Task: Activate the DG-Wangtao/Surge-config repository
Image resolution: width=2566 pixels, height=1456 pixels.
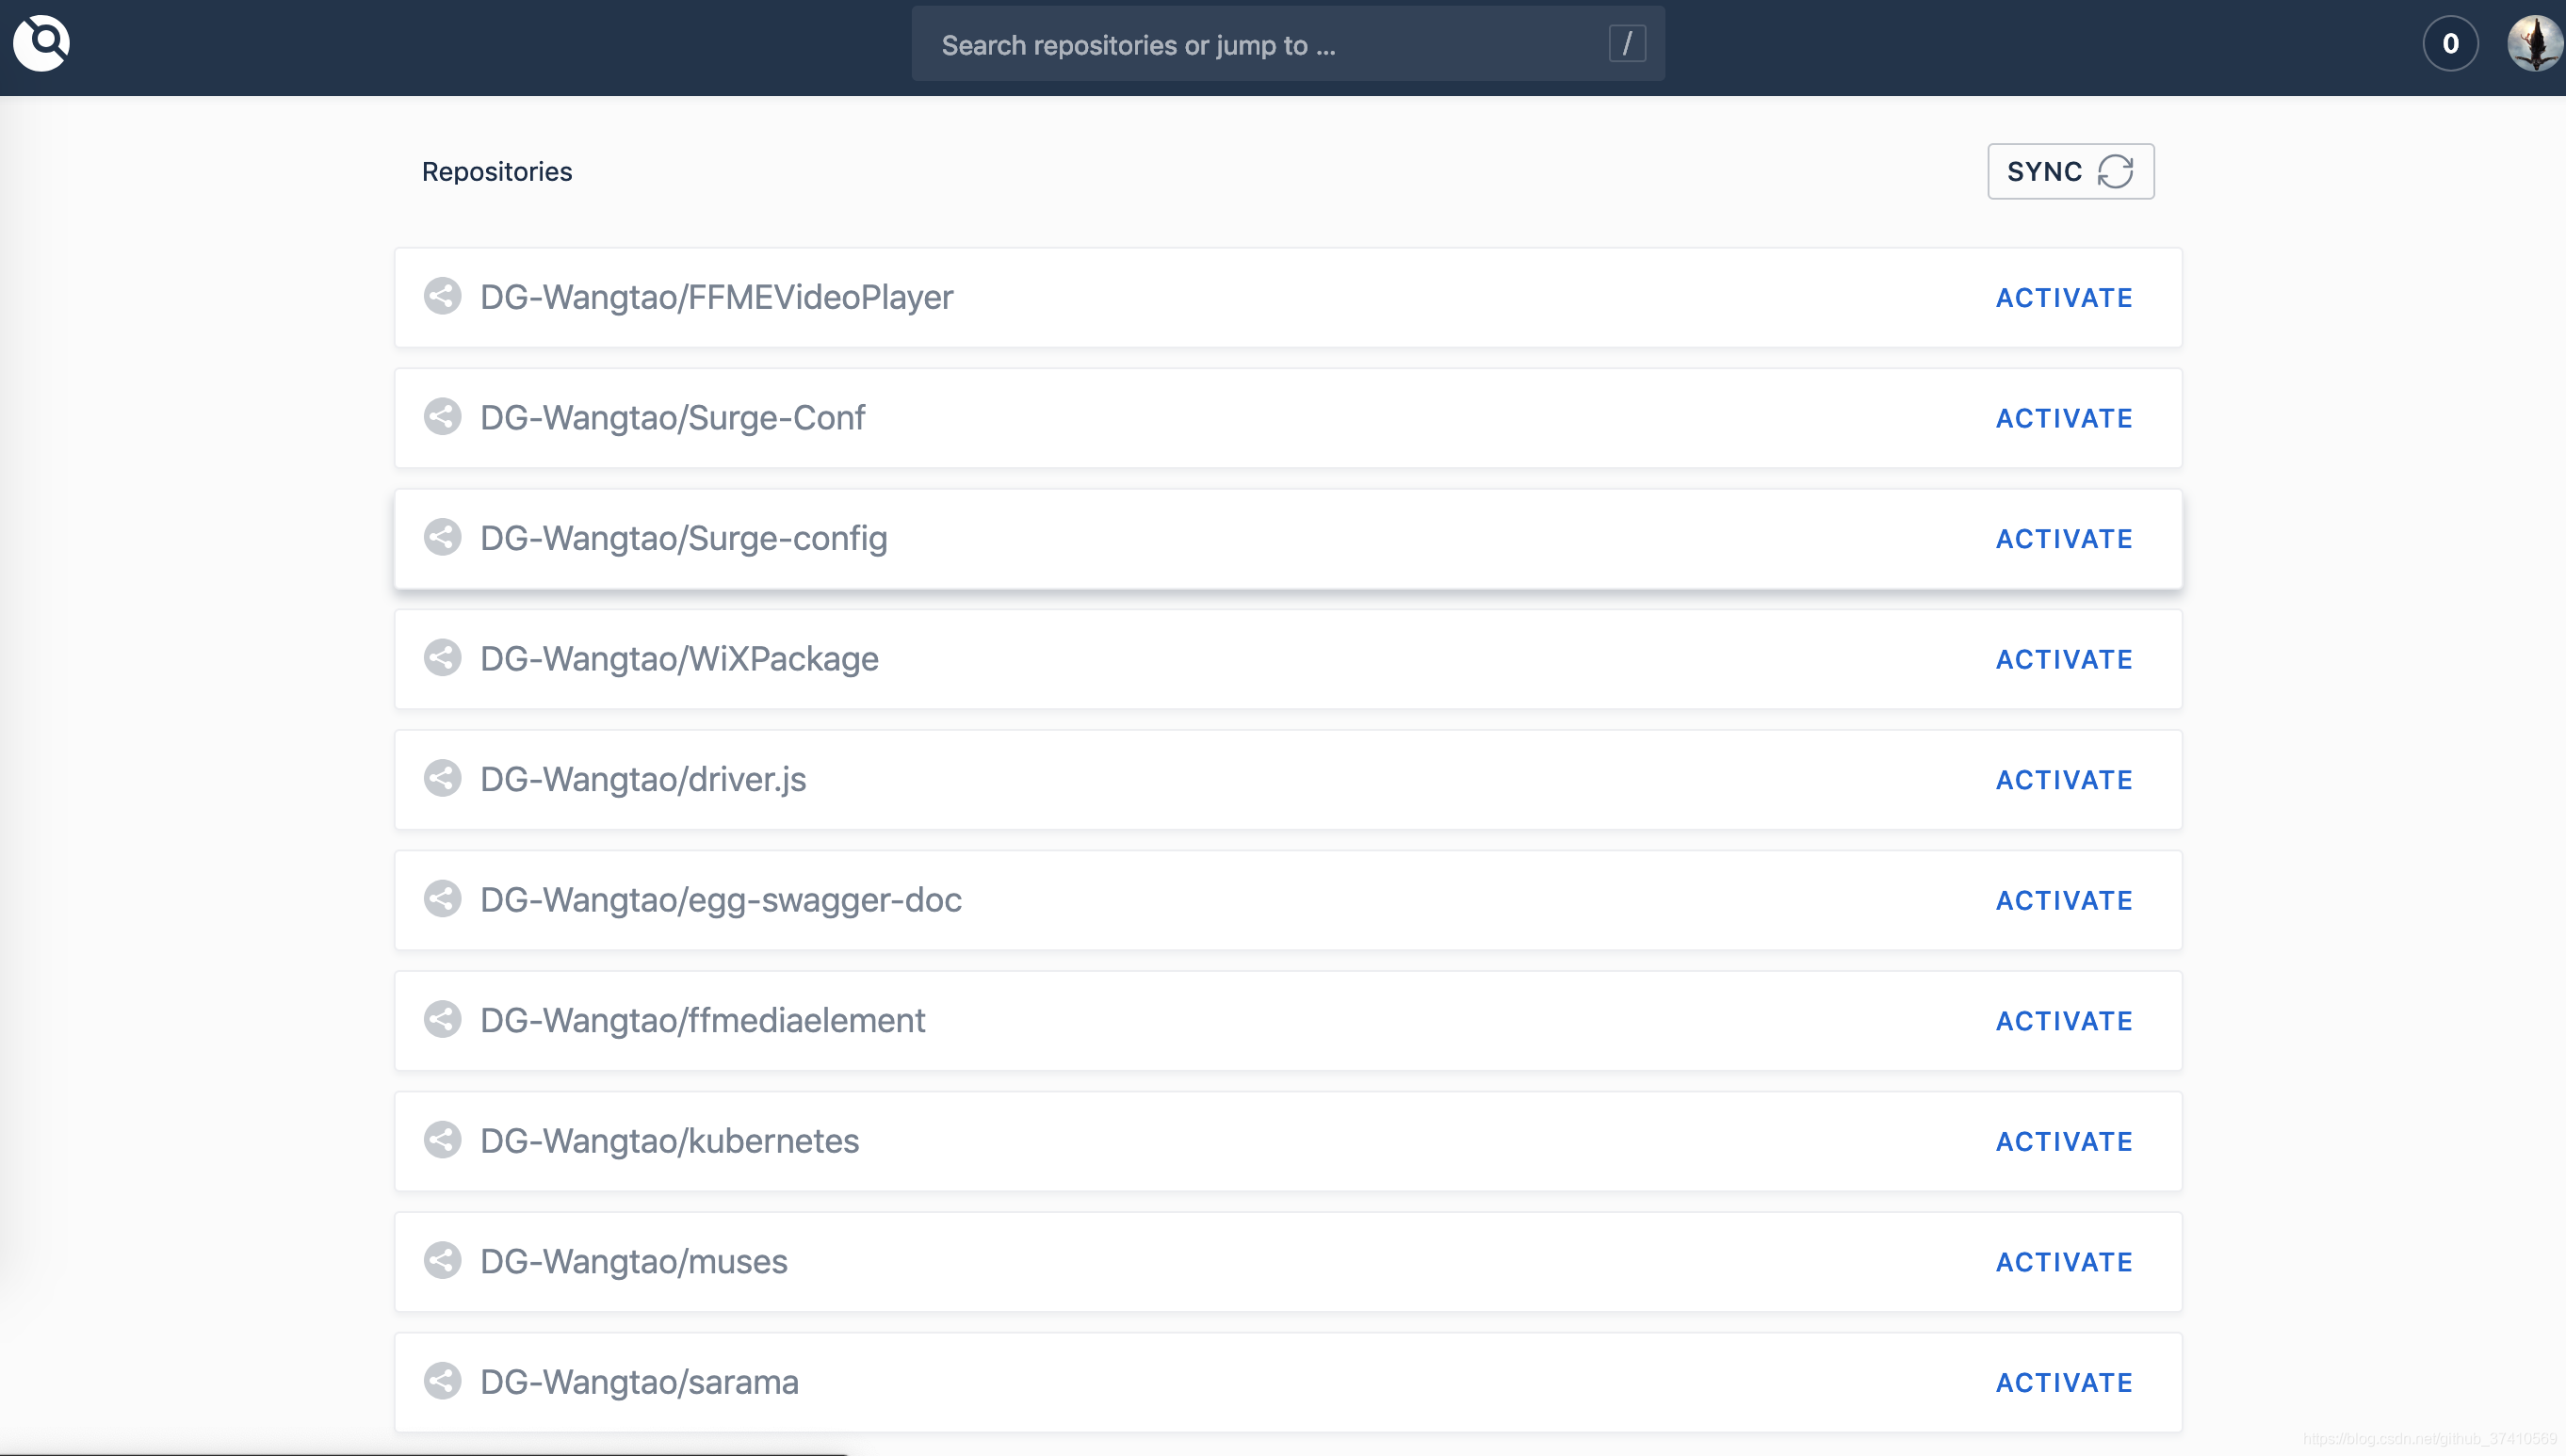Action: [2064, 539]
